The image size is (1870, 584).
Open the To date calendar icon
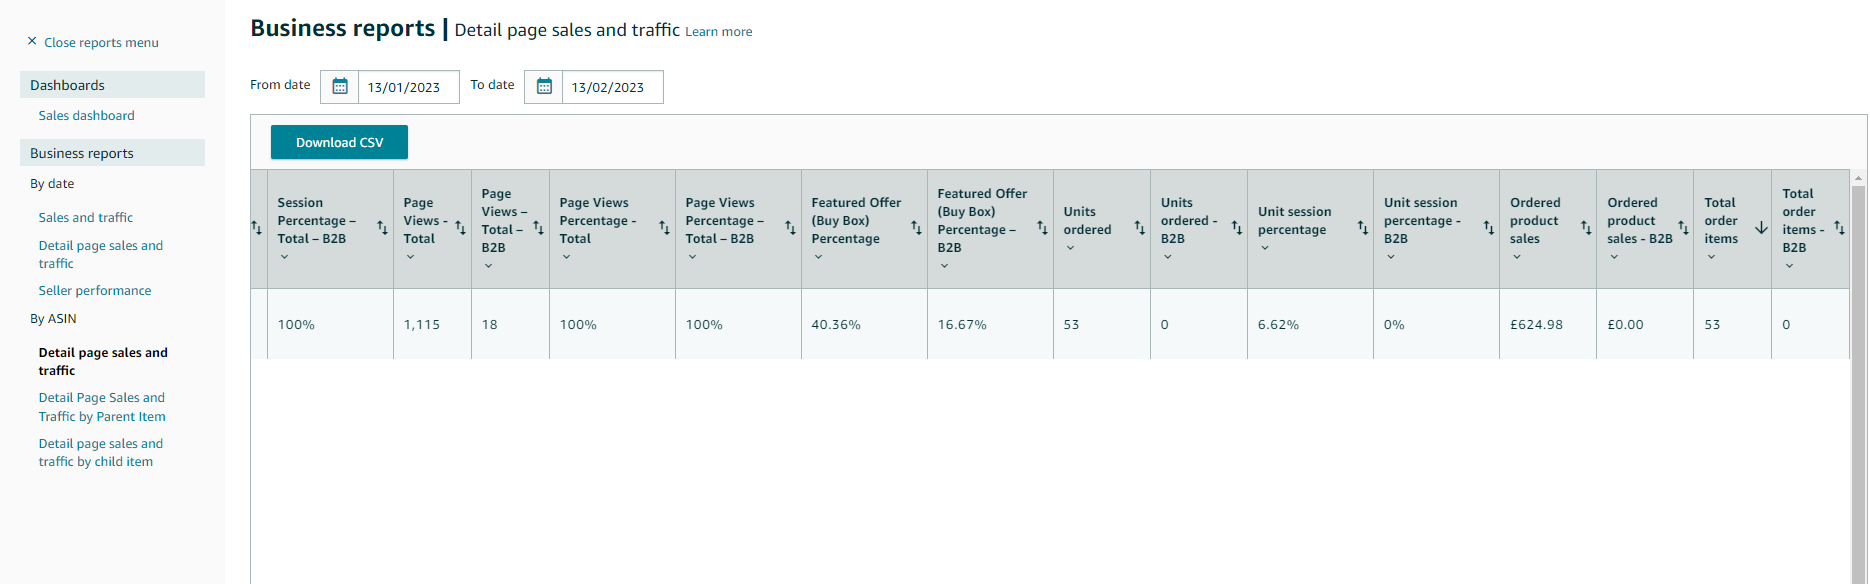(544, 87)
